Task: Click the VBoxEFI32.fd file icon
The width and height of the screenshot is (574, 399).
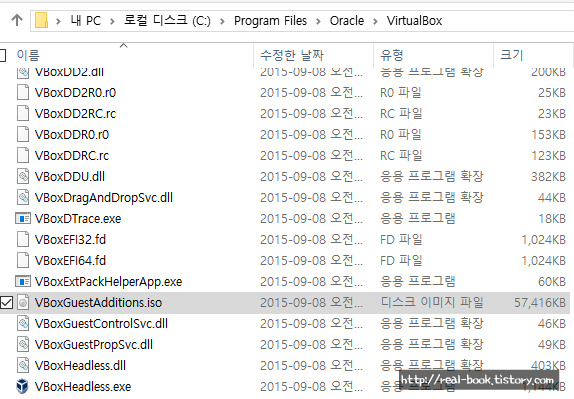Action: pos(23,239)
